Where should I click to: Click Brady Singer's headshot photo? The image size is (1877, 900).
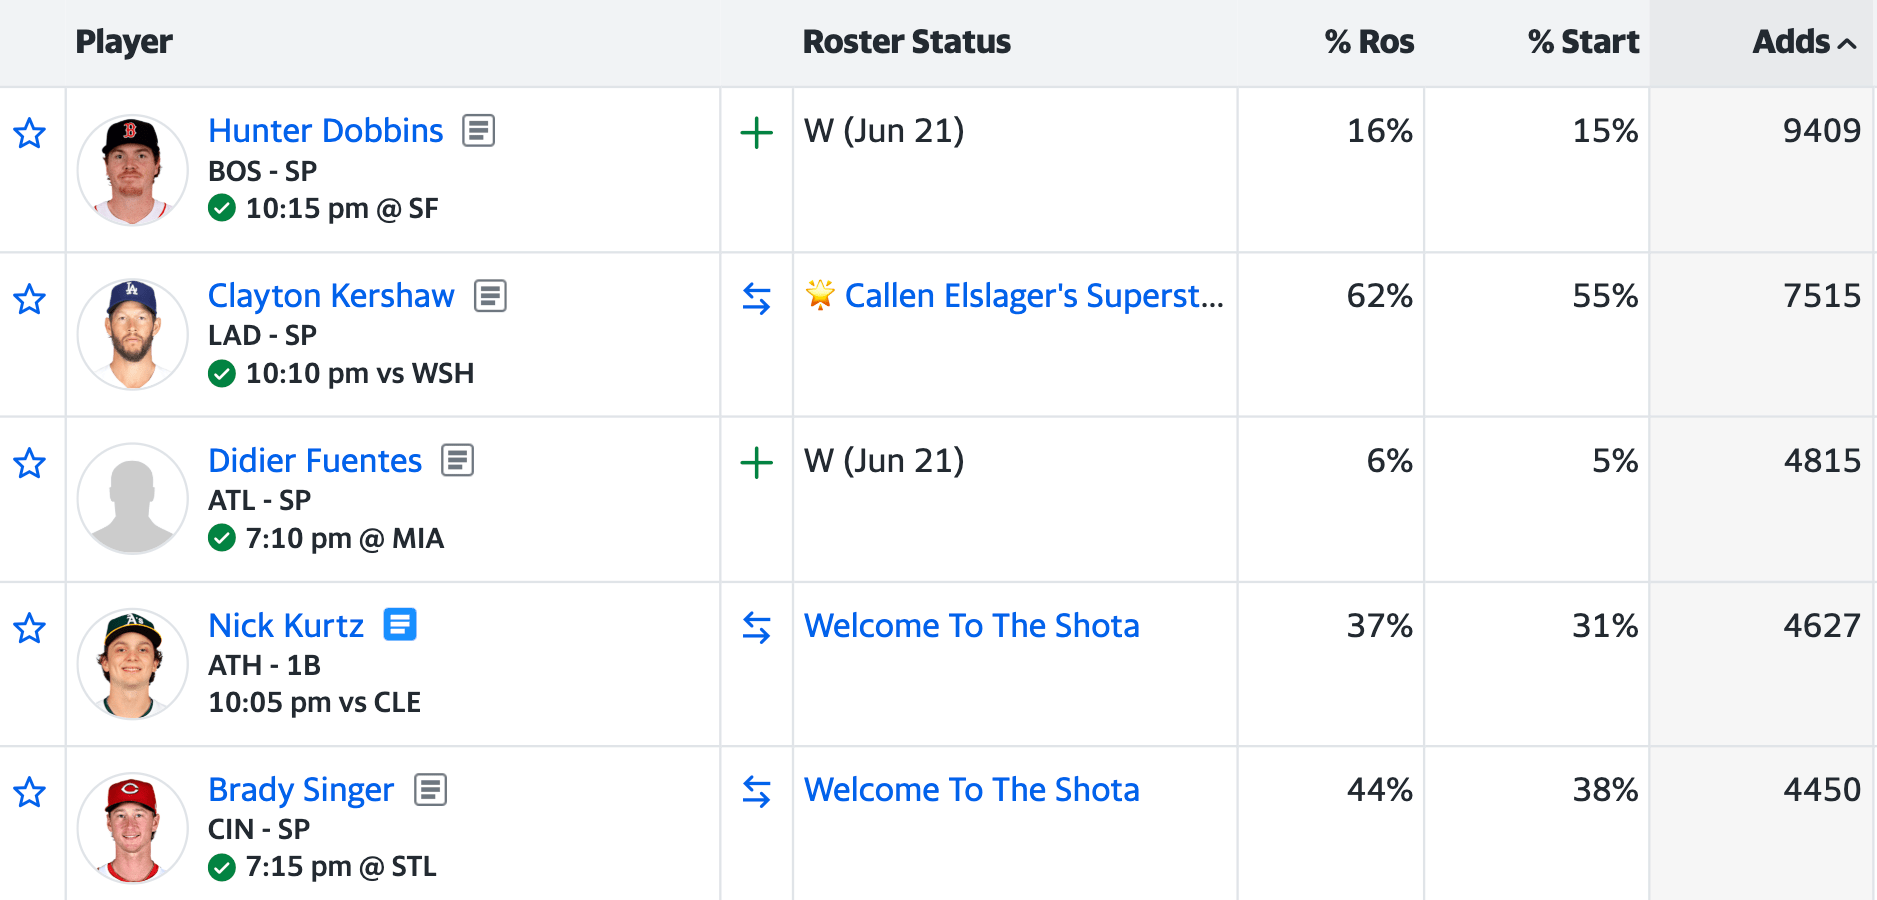(x=132, y=828)
